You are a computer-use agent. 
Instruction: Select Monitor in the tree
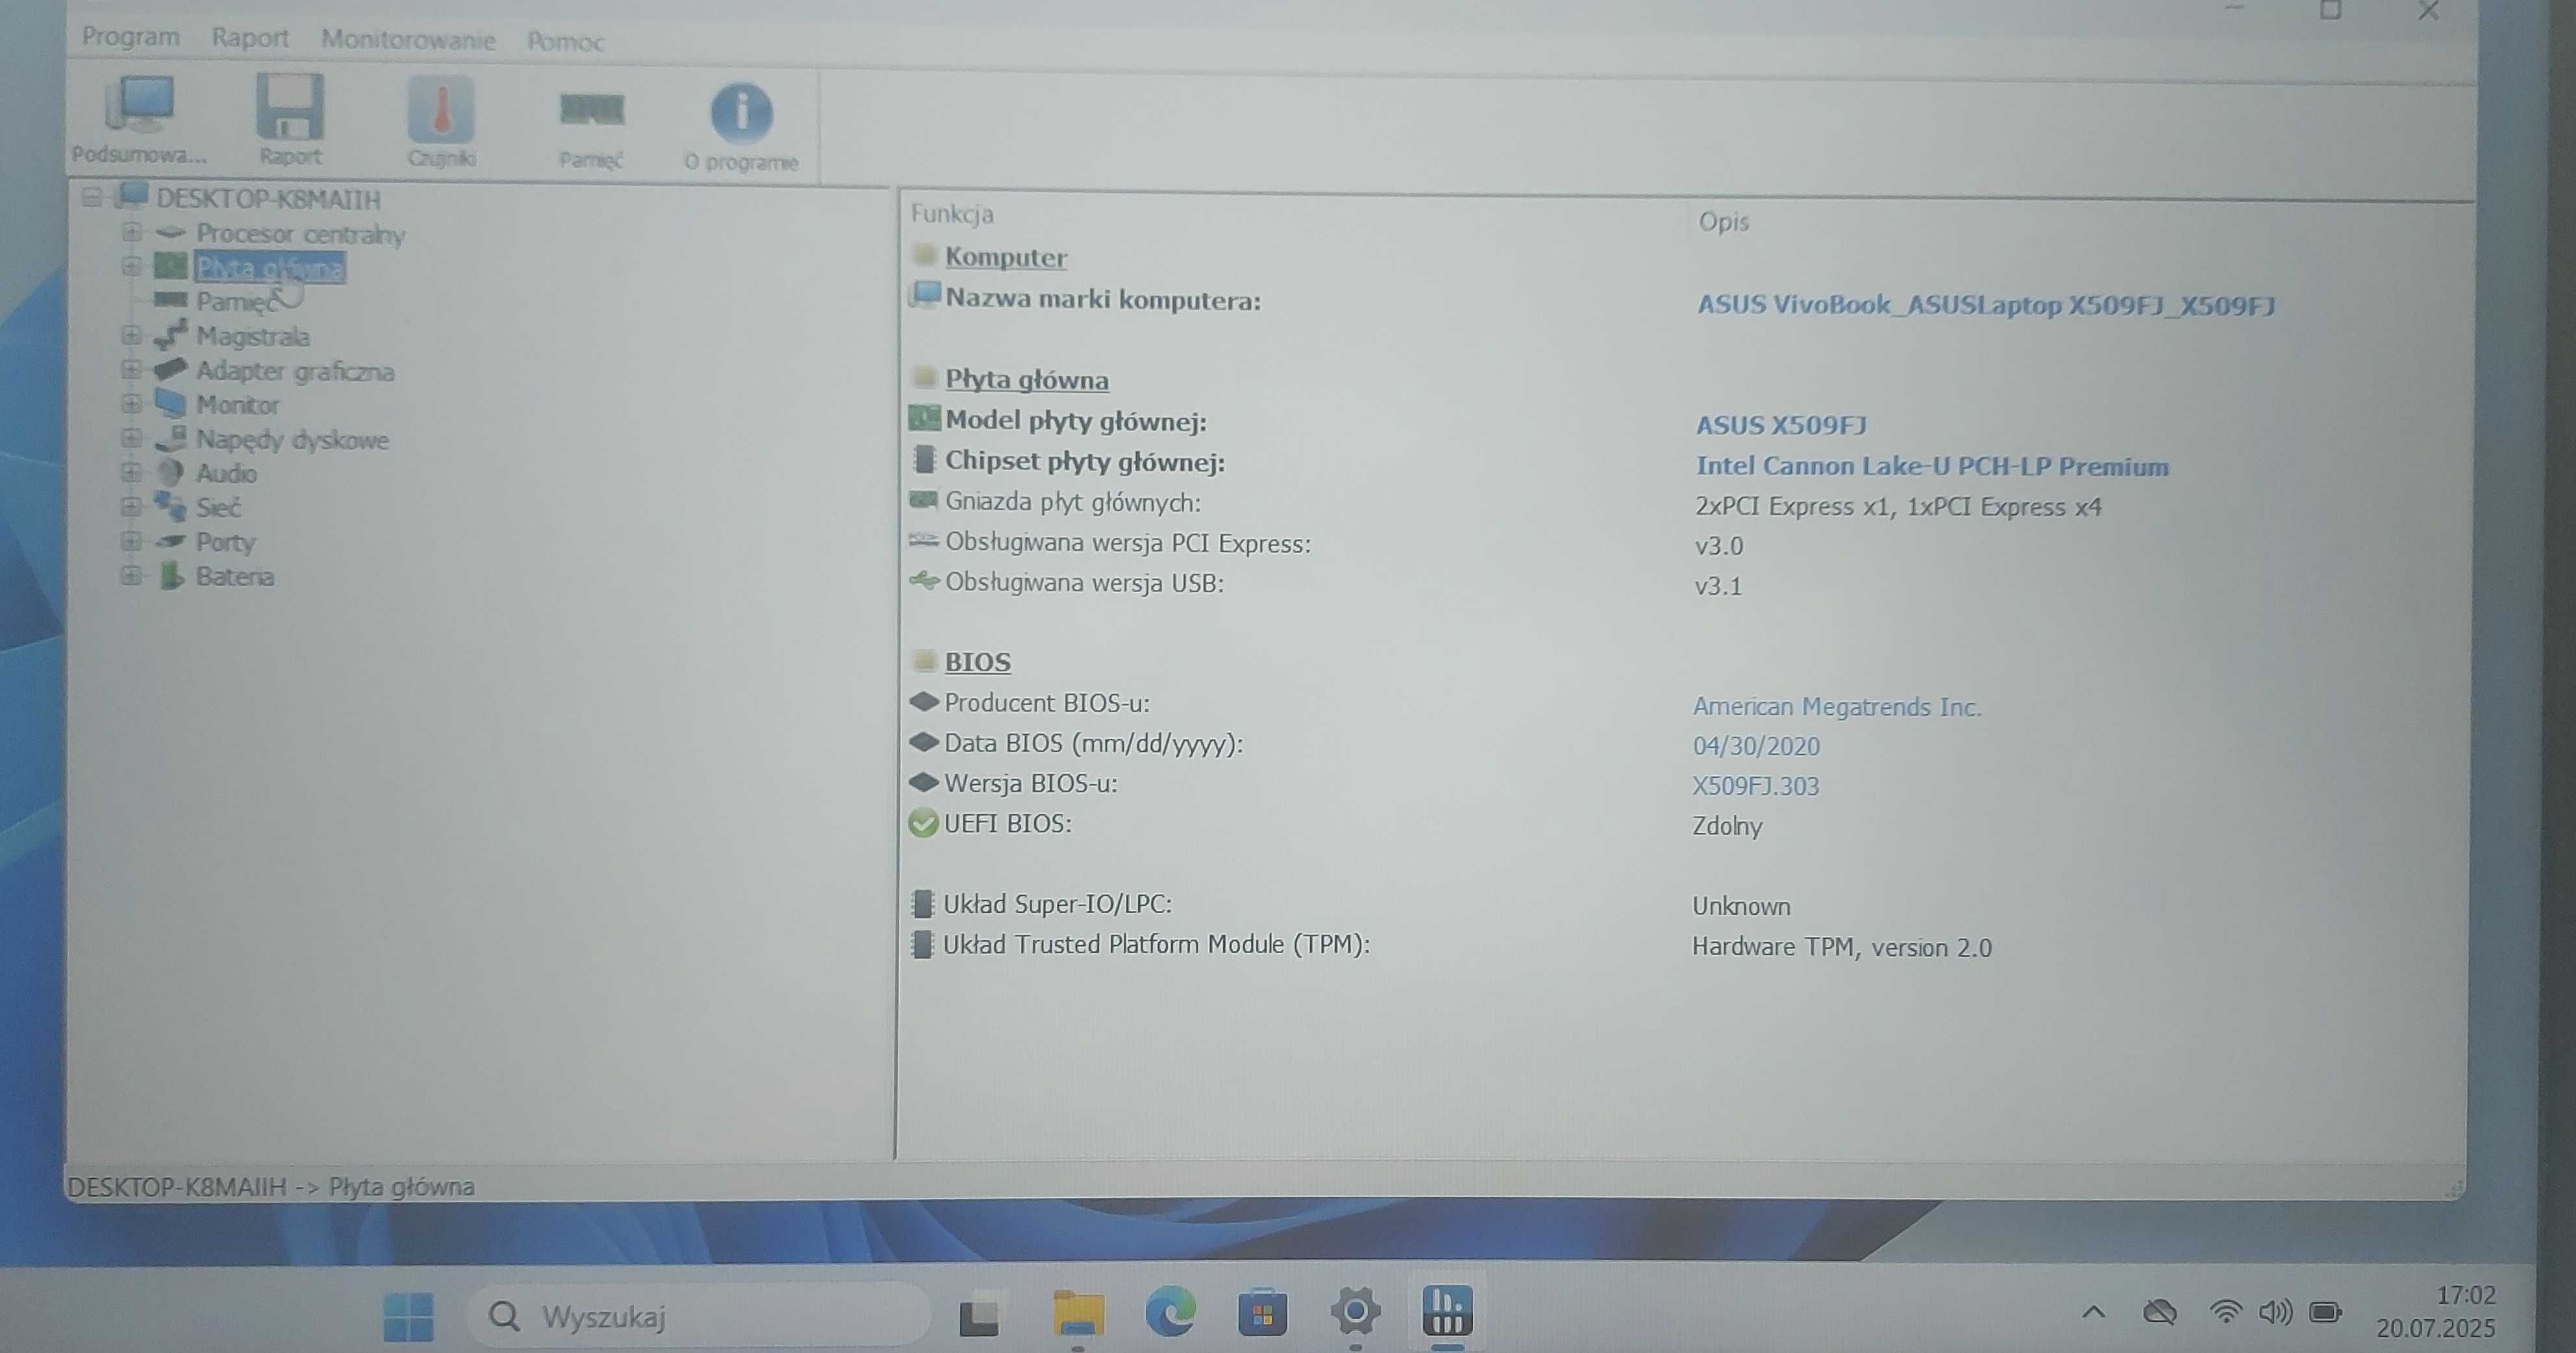point(237,405)
